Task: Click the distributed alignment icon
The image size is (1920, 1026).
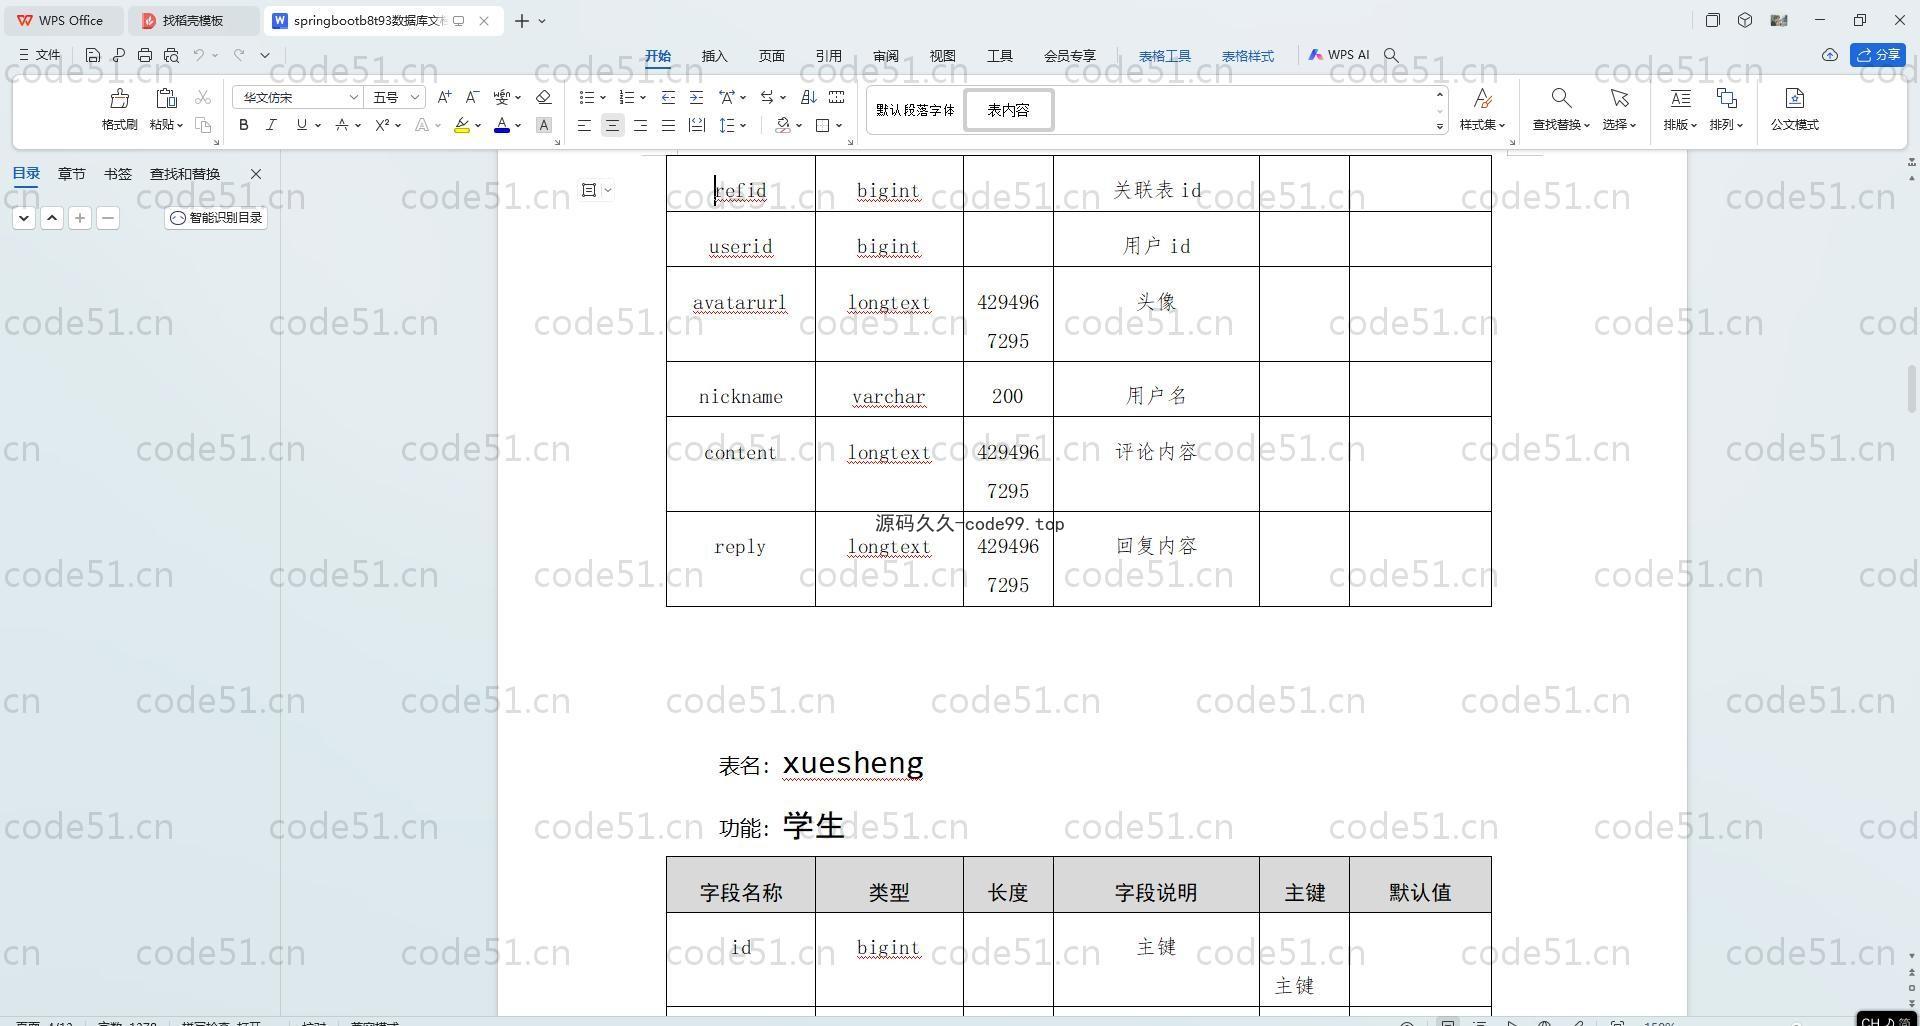Action: [x=697, y=125]
